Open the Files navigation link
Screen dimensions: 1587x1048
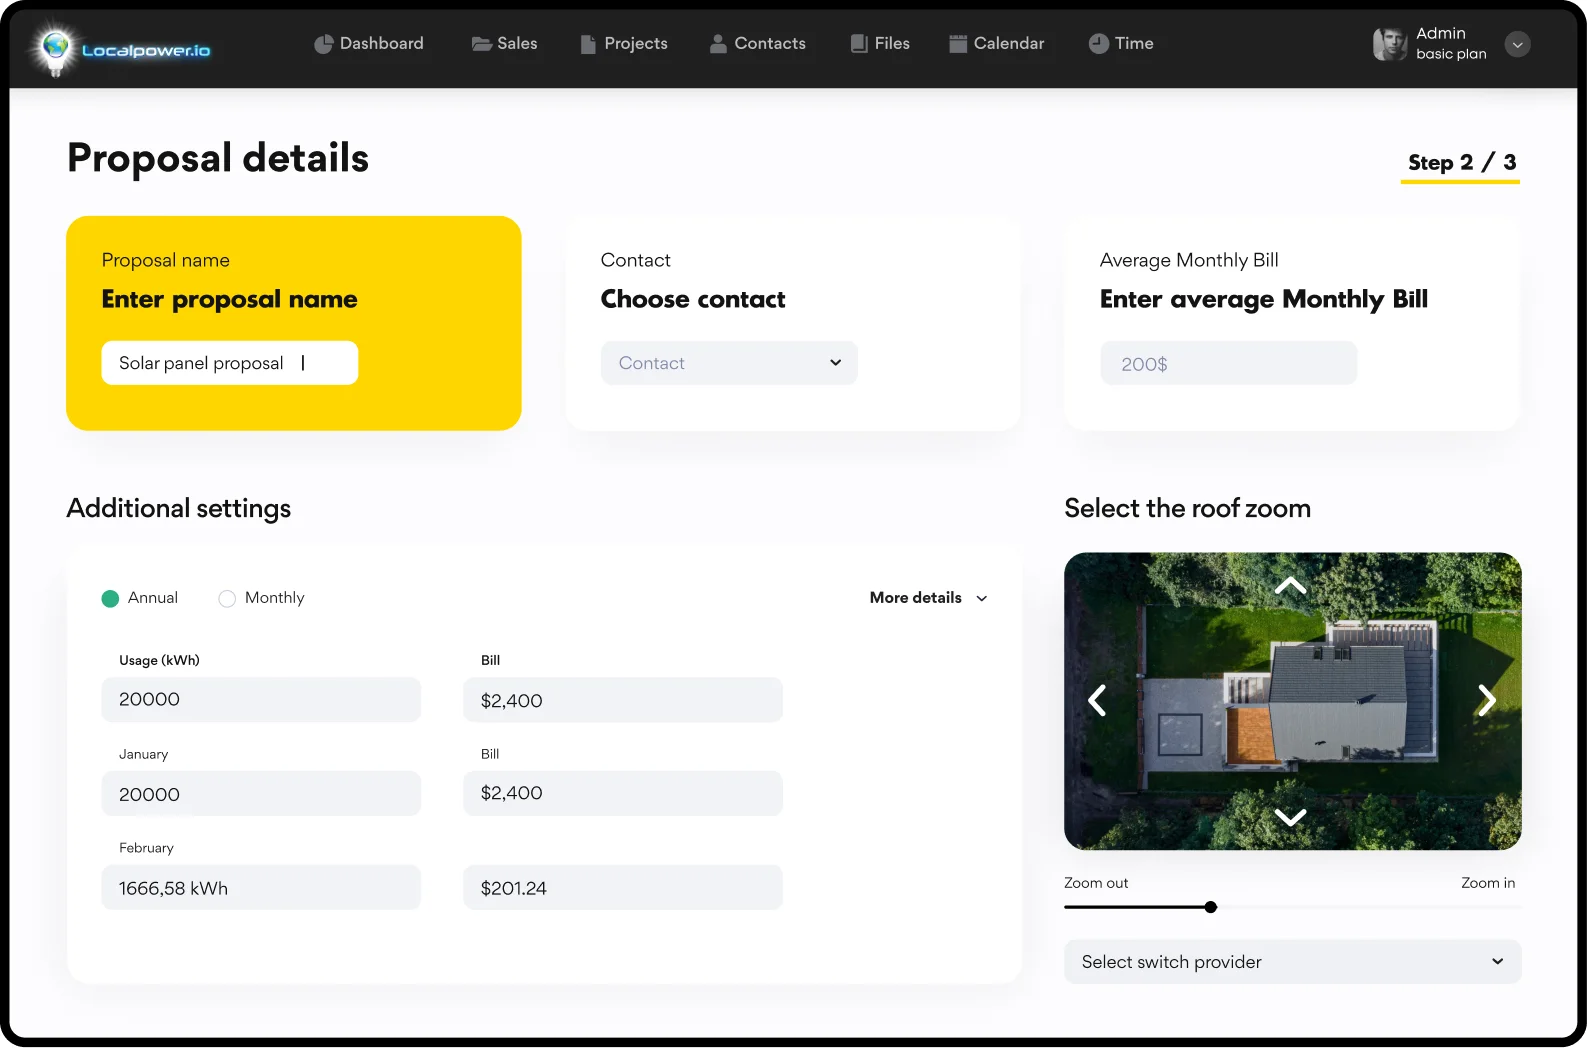(880, 44)
